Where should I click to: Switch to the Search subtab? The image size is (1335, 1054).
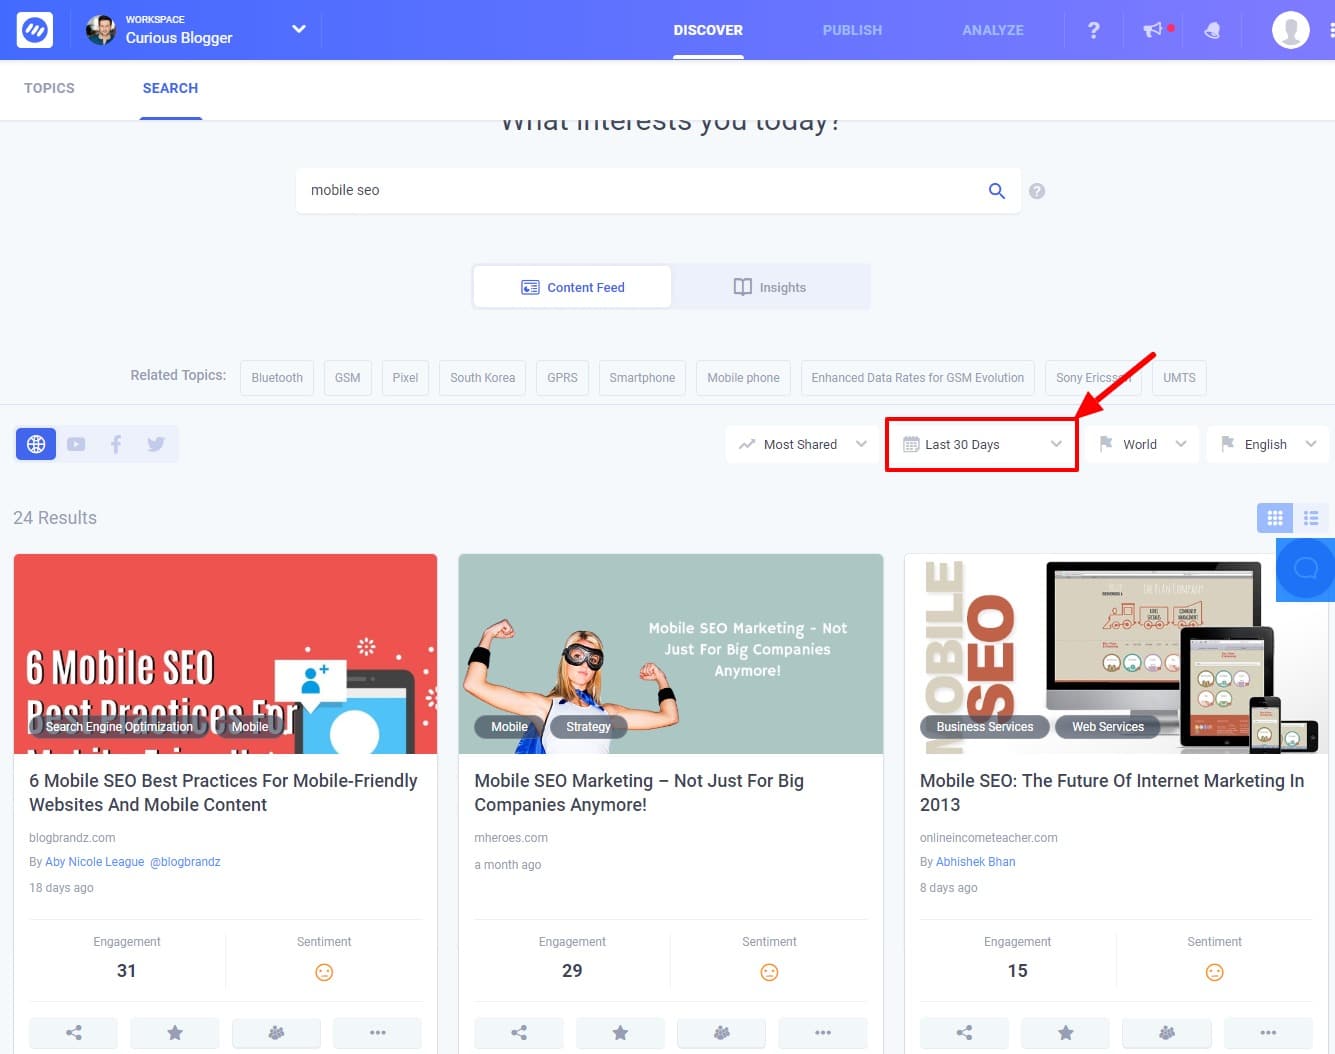(x=170, y=88)
